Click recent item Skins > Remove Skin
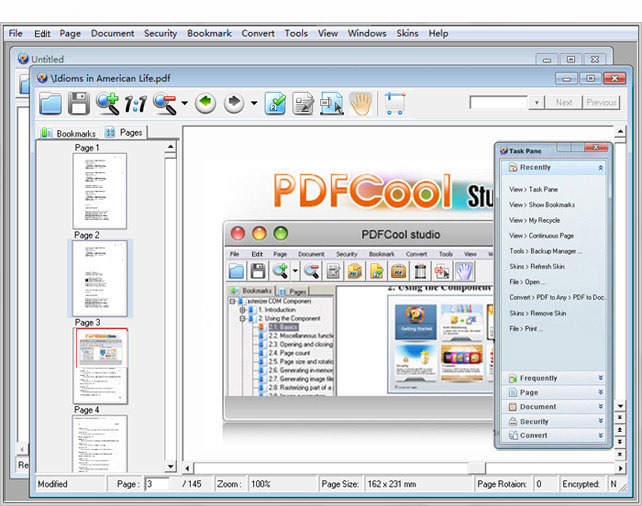Screen dimensions: 642x506 (538, 313)
